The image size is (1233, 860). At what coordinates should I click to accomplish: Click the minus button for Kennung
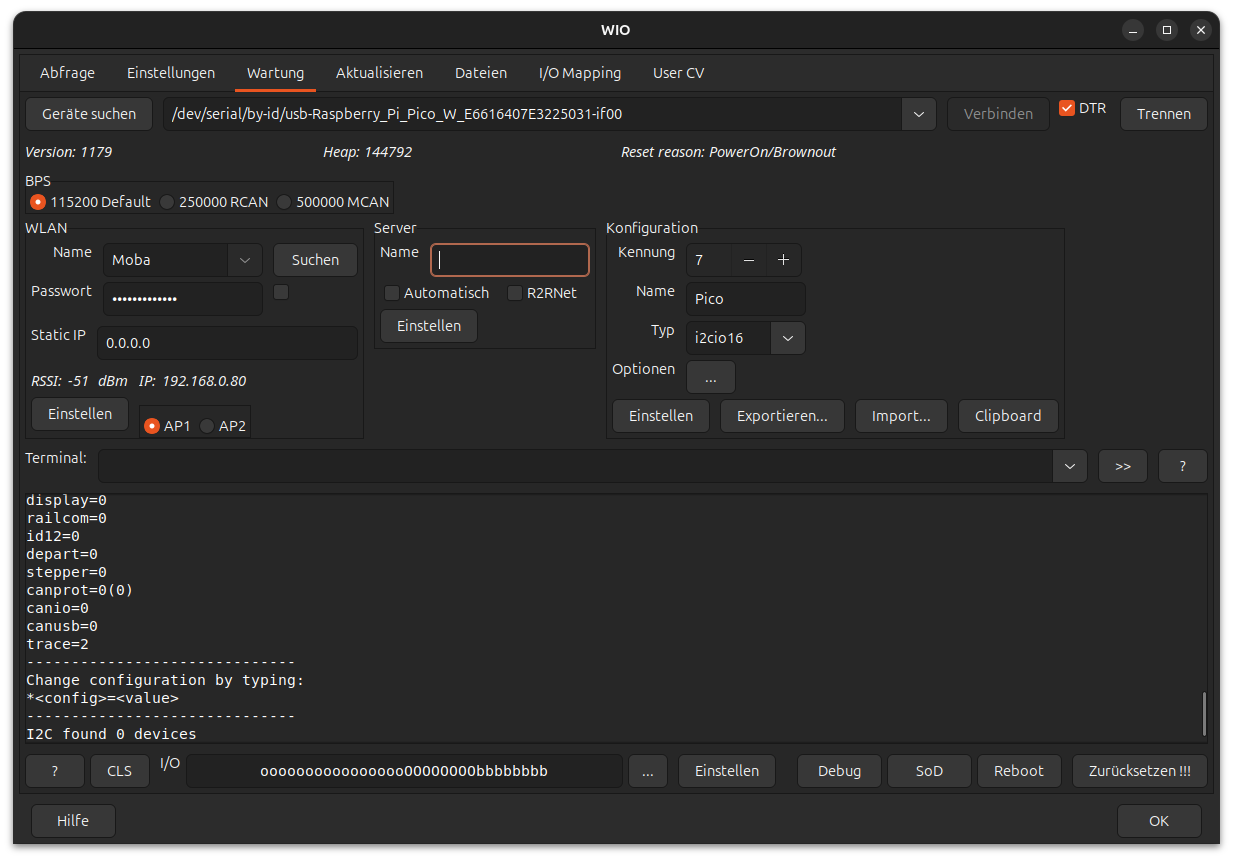pyautogui.click(x=748, y=260)
